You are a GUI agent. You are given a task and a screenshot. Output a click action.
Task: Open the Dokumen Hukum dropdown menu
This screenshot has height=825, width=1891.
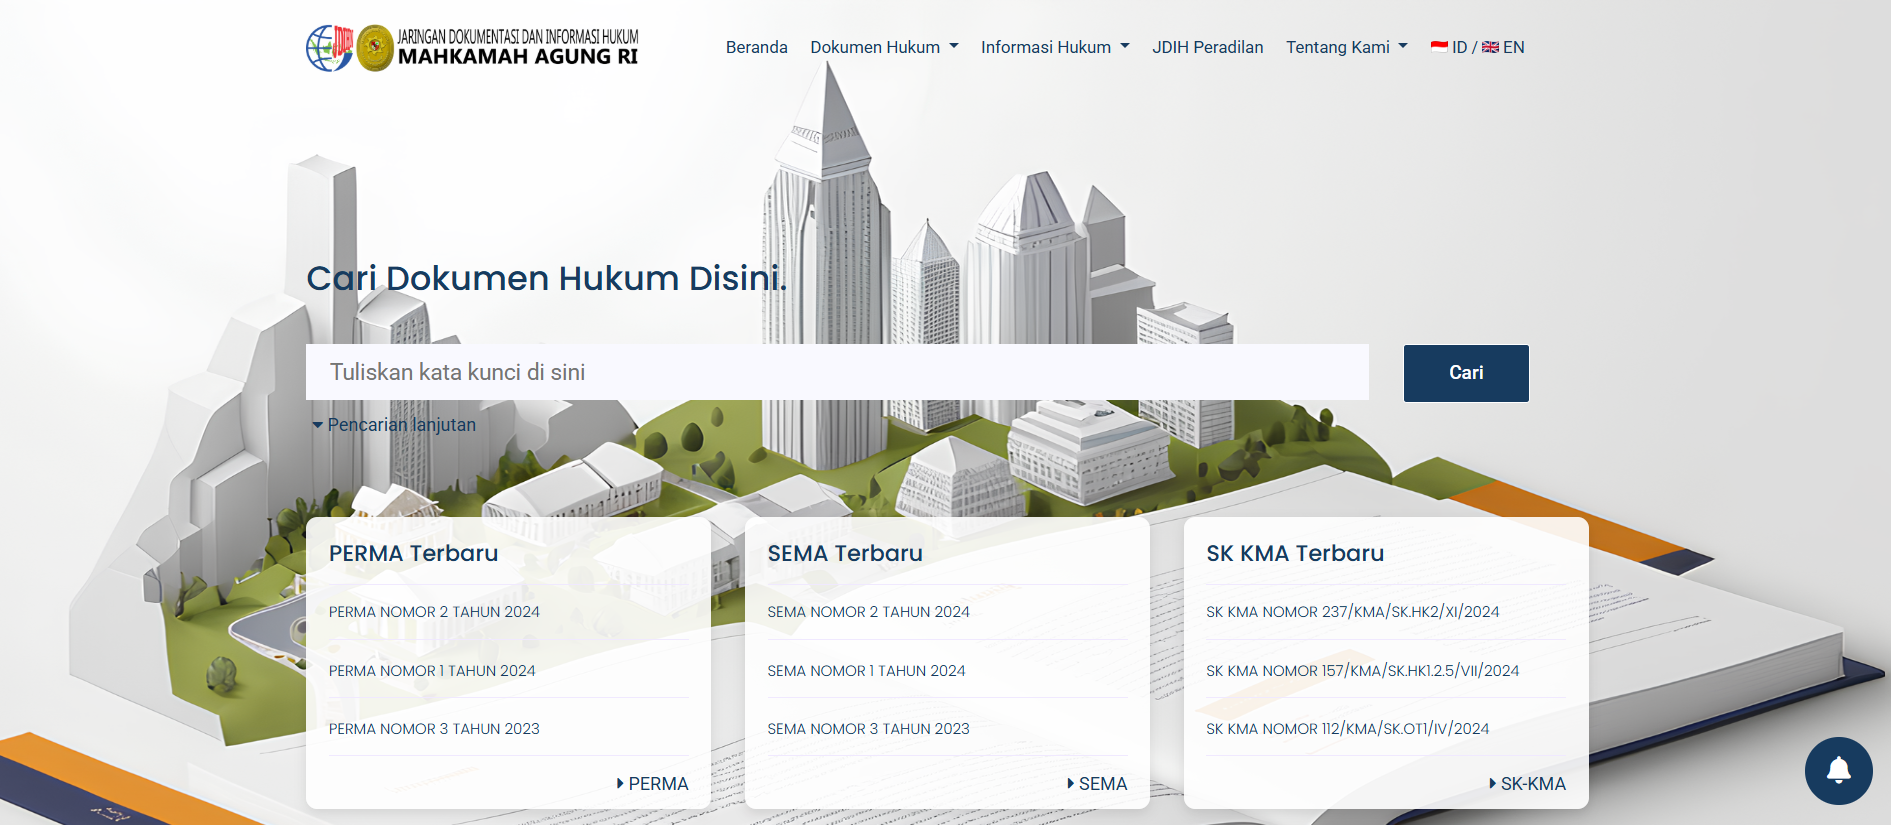(883, 47)
